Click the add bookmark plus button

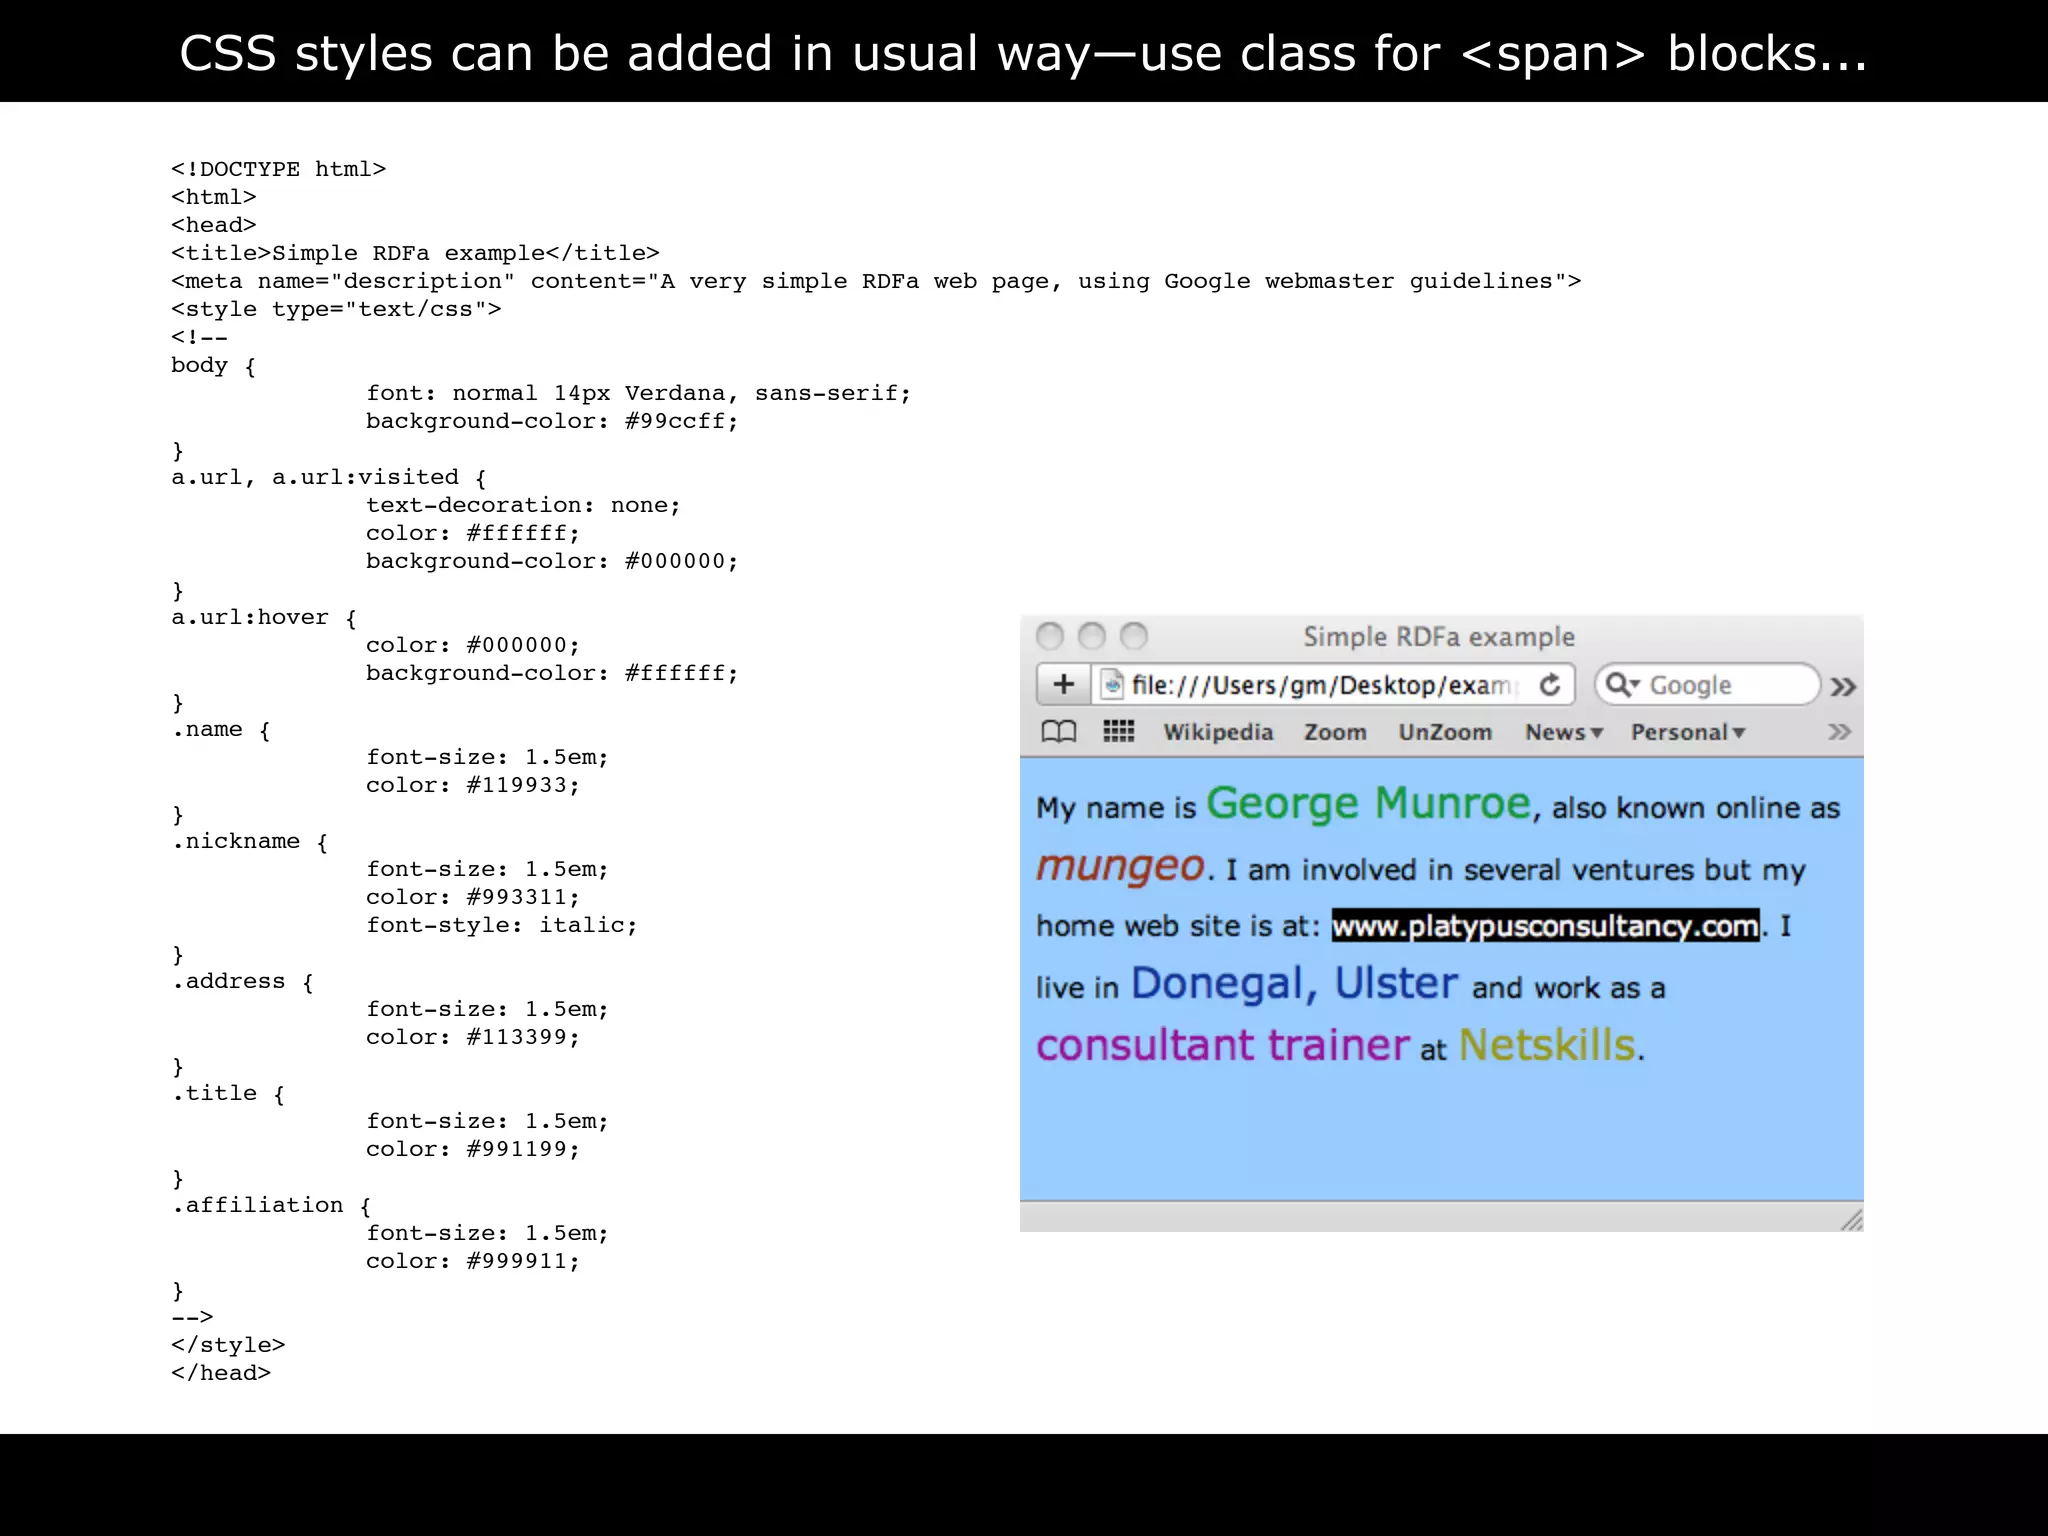[1063, 685]
